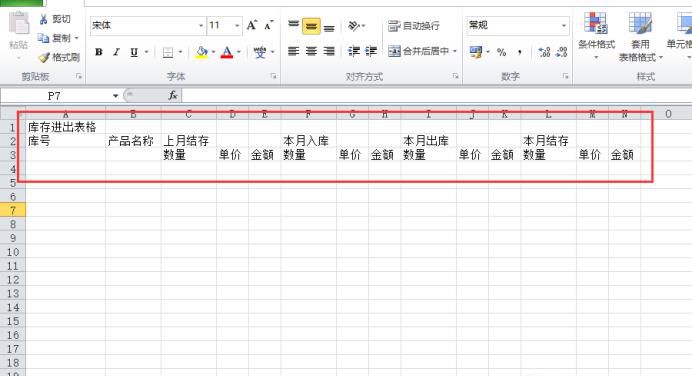This screenshot has width=692, height=376.
Task: Click Merge and Center (合并后居中) button
Action: tap(418, 51)
